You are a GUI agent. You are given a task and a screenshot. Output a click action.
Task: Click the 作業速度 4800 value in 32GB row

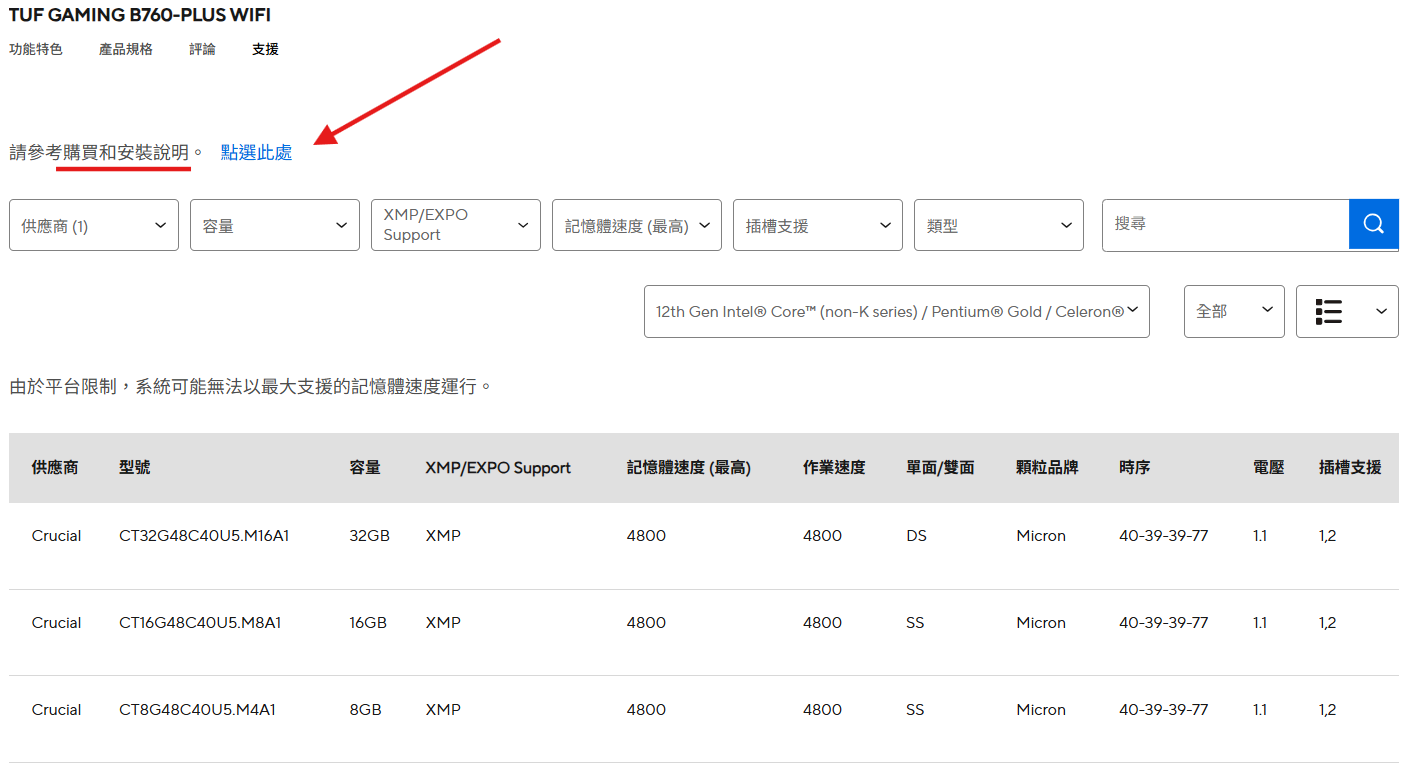[x=822, y=536]
